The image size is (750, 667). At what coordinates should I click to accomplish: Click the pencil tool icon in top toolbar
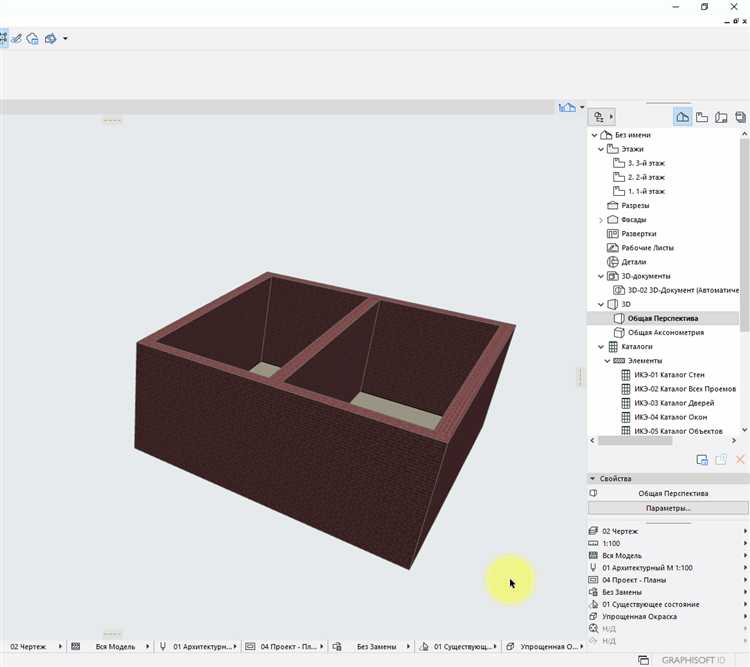click(x=17, y=38)
